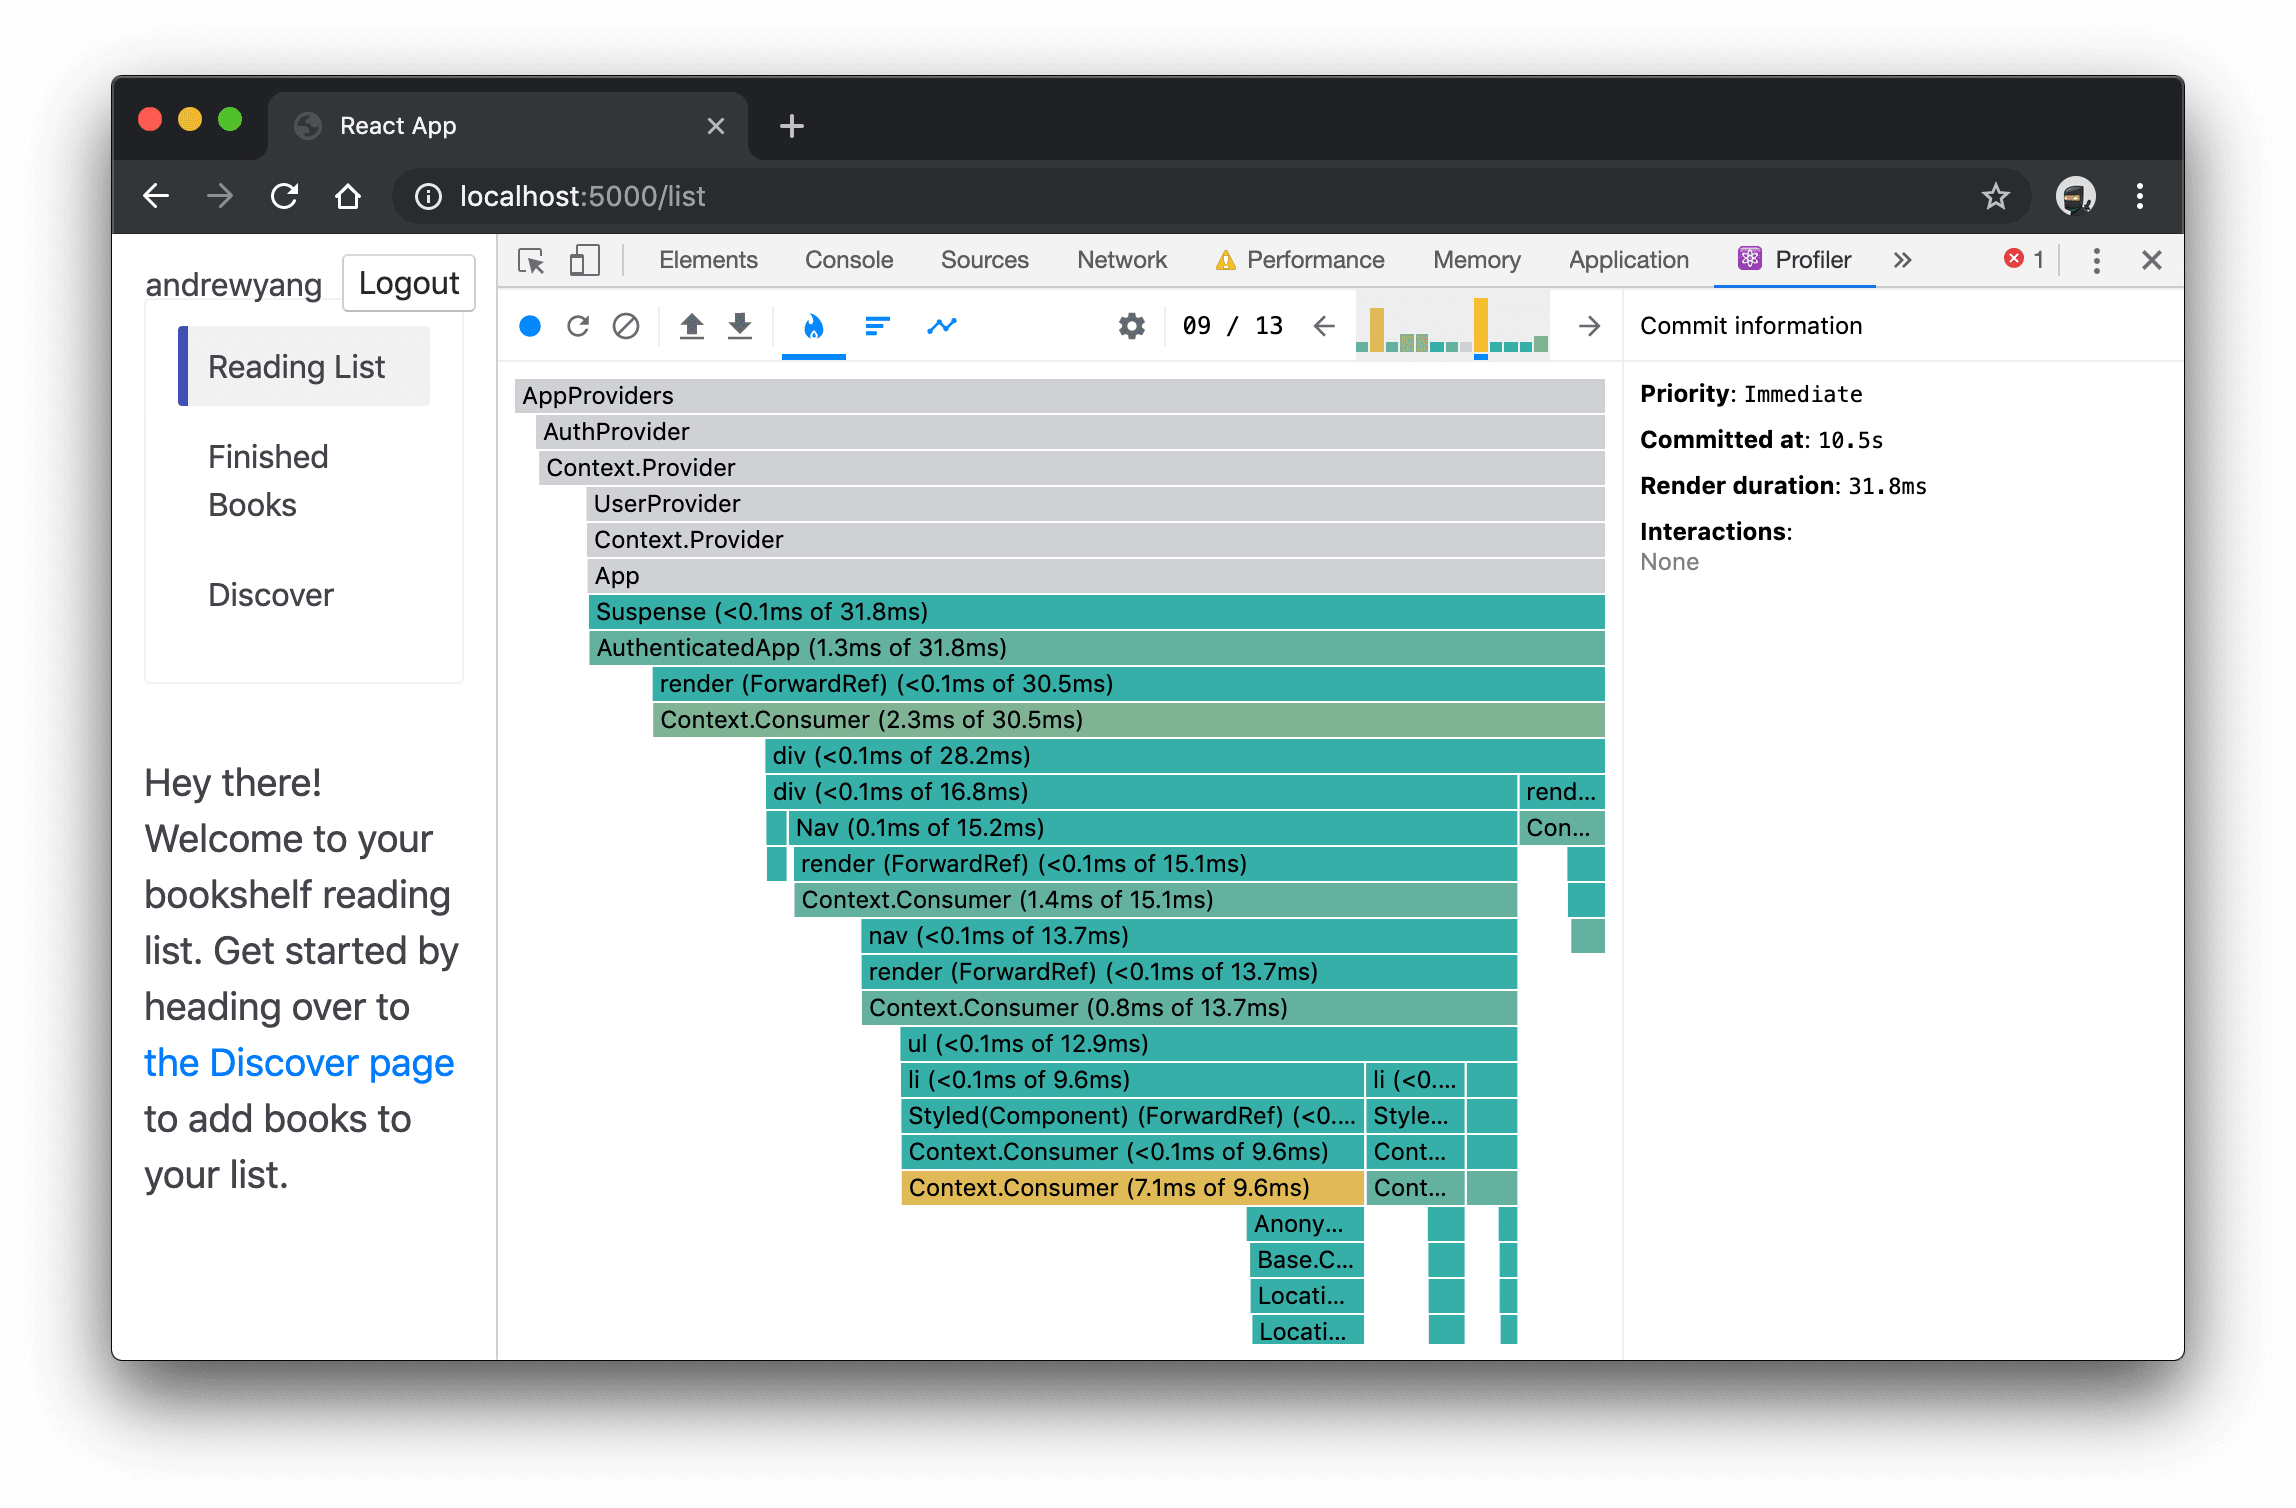This screenshot has height=1508, width=2296.
Task: Save the profile using the download icon
Action: (x=739, y=325)
